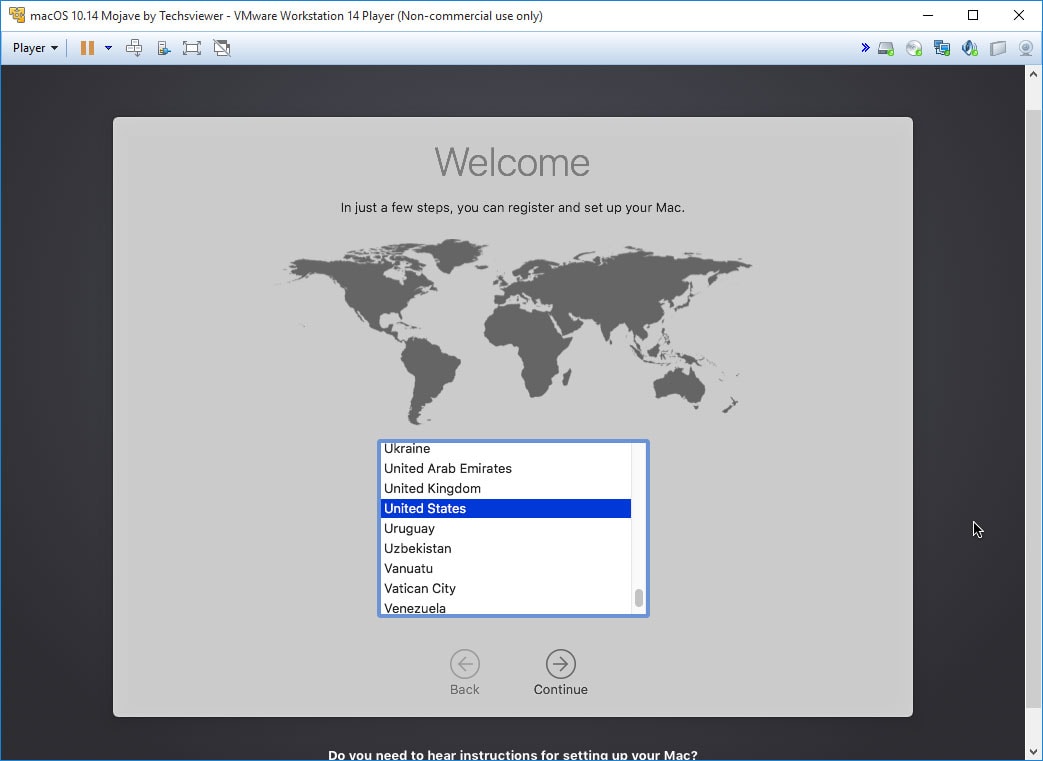Viewport: 1043px width, 761px height.
Task: Select United Kingdom in country list
Action: [432, 488]
